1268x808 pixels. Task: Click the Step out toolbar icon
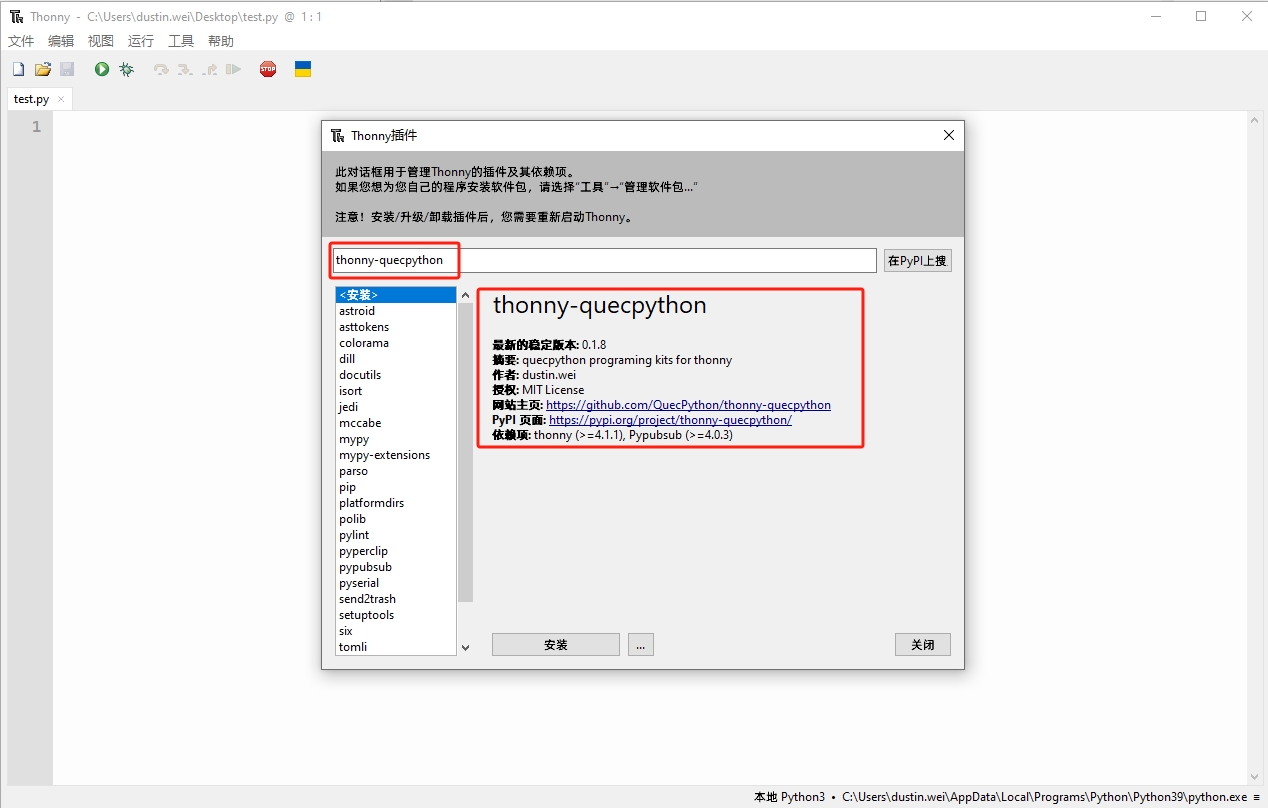pyautogui.click(x=209, y=69)
